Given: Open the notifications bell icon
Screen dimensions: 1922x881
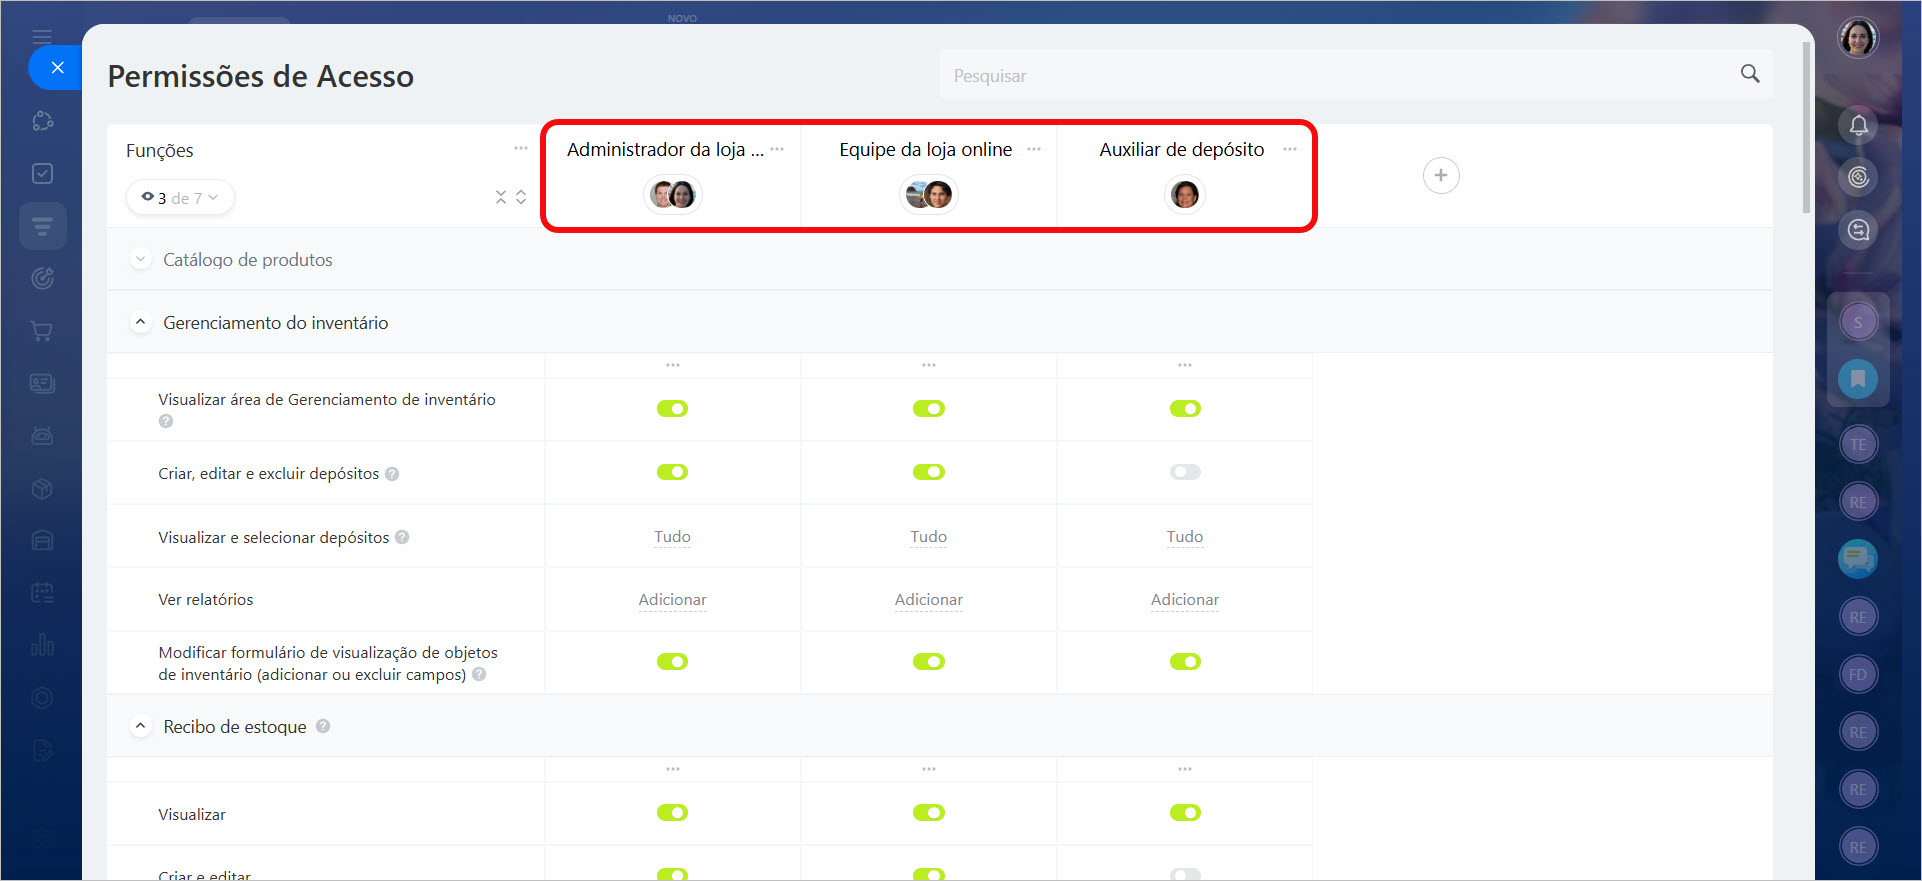Looking at the screenshot, I should point(1858,125).
